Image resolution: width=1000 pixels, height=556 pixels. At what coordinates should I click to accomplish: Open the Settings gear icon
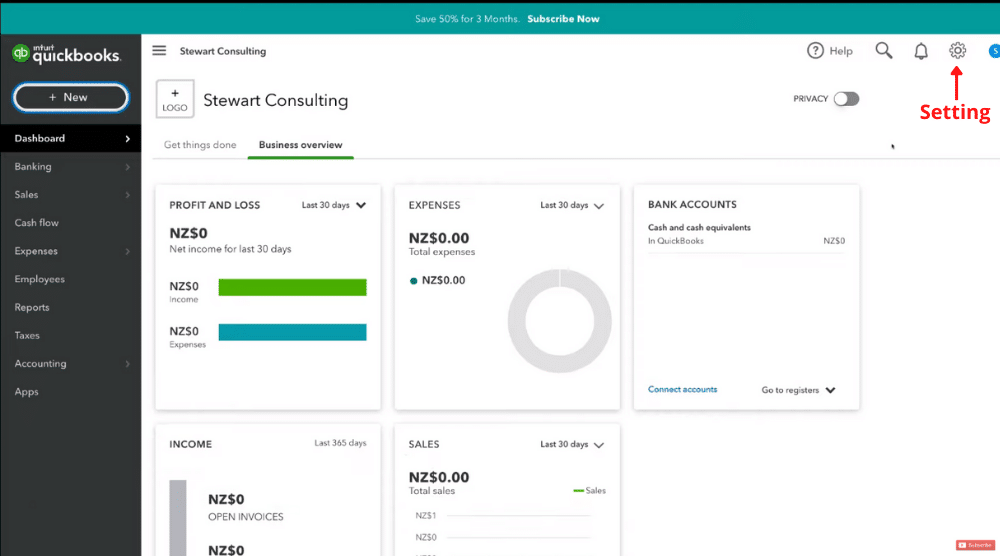point(957,50)
